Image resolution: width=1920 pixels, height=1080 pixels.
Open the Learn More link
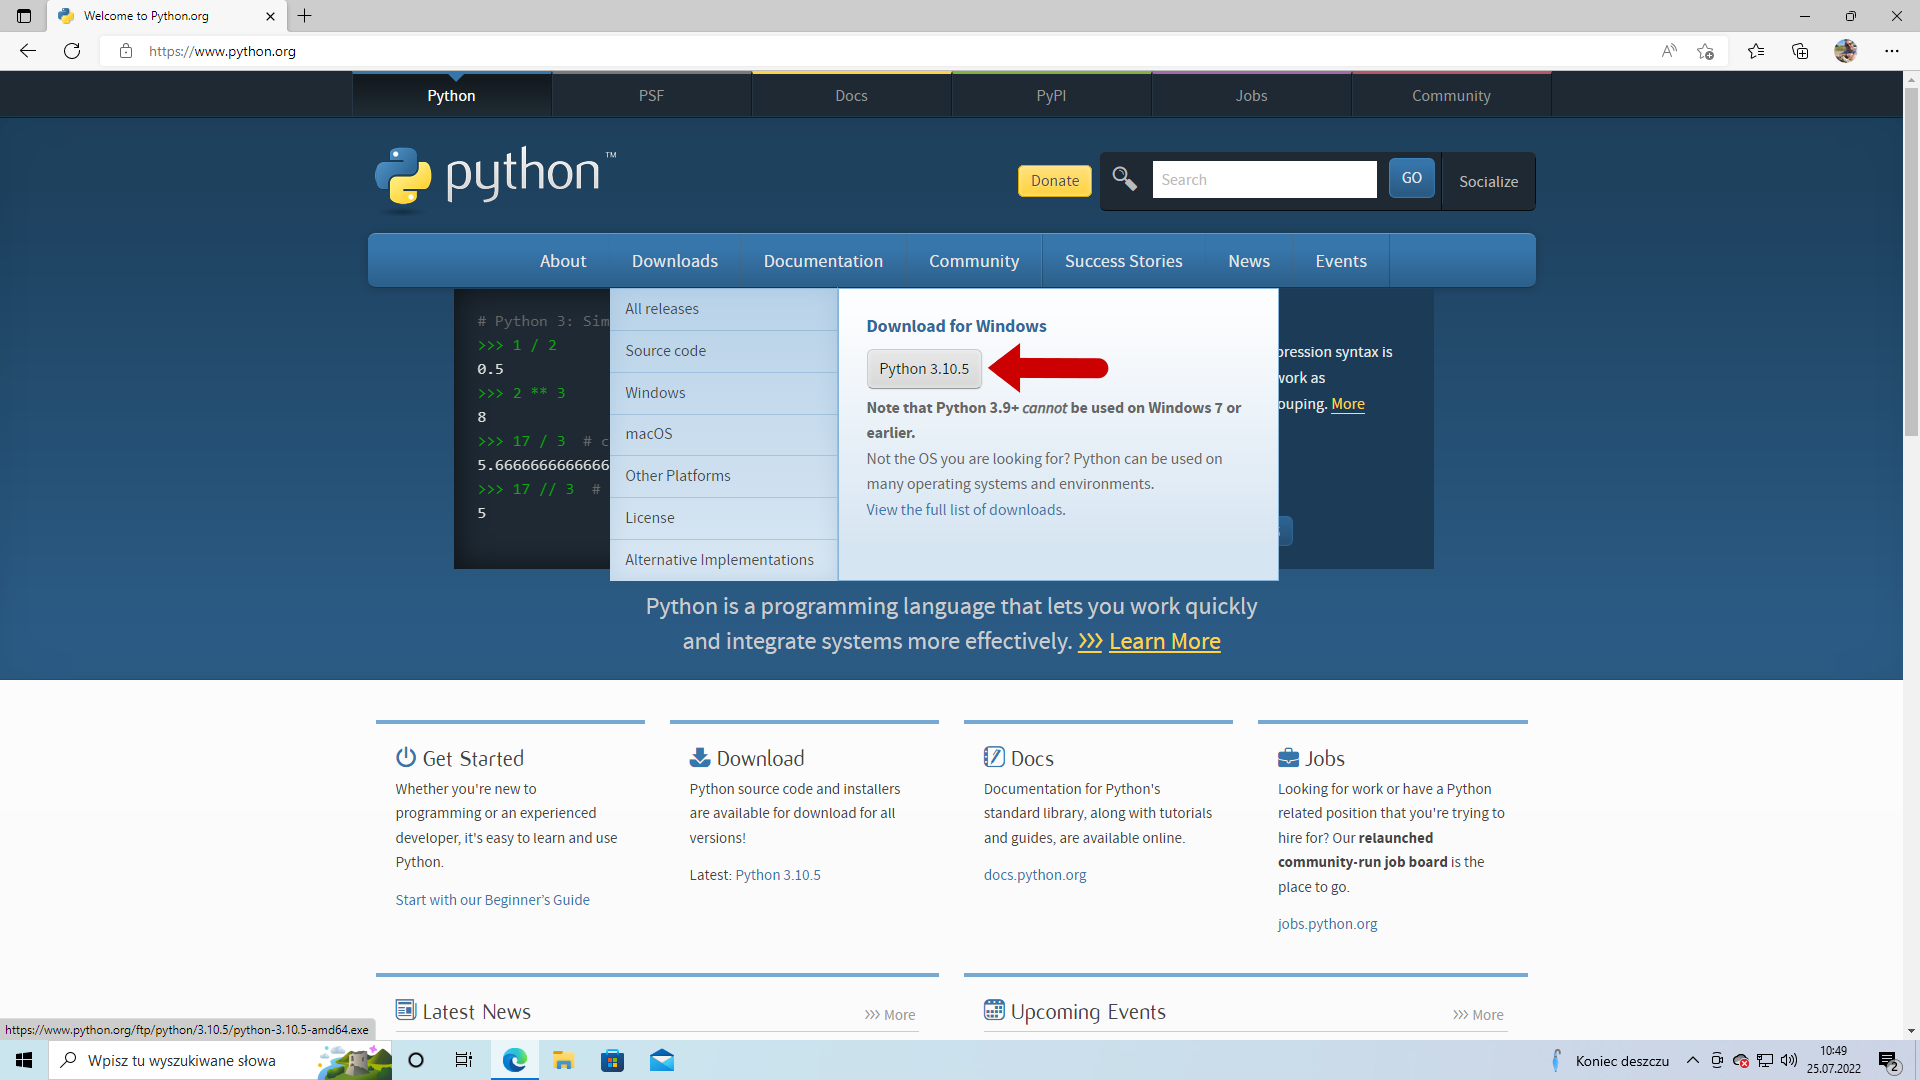1164,641
